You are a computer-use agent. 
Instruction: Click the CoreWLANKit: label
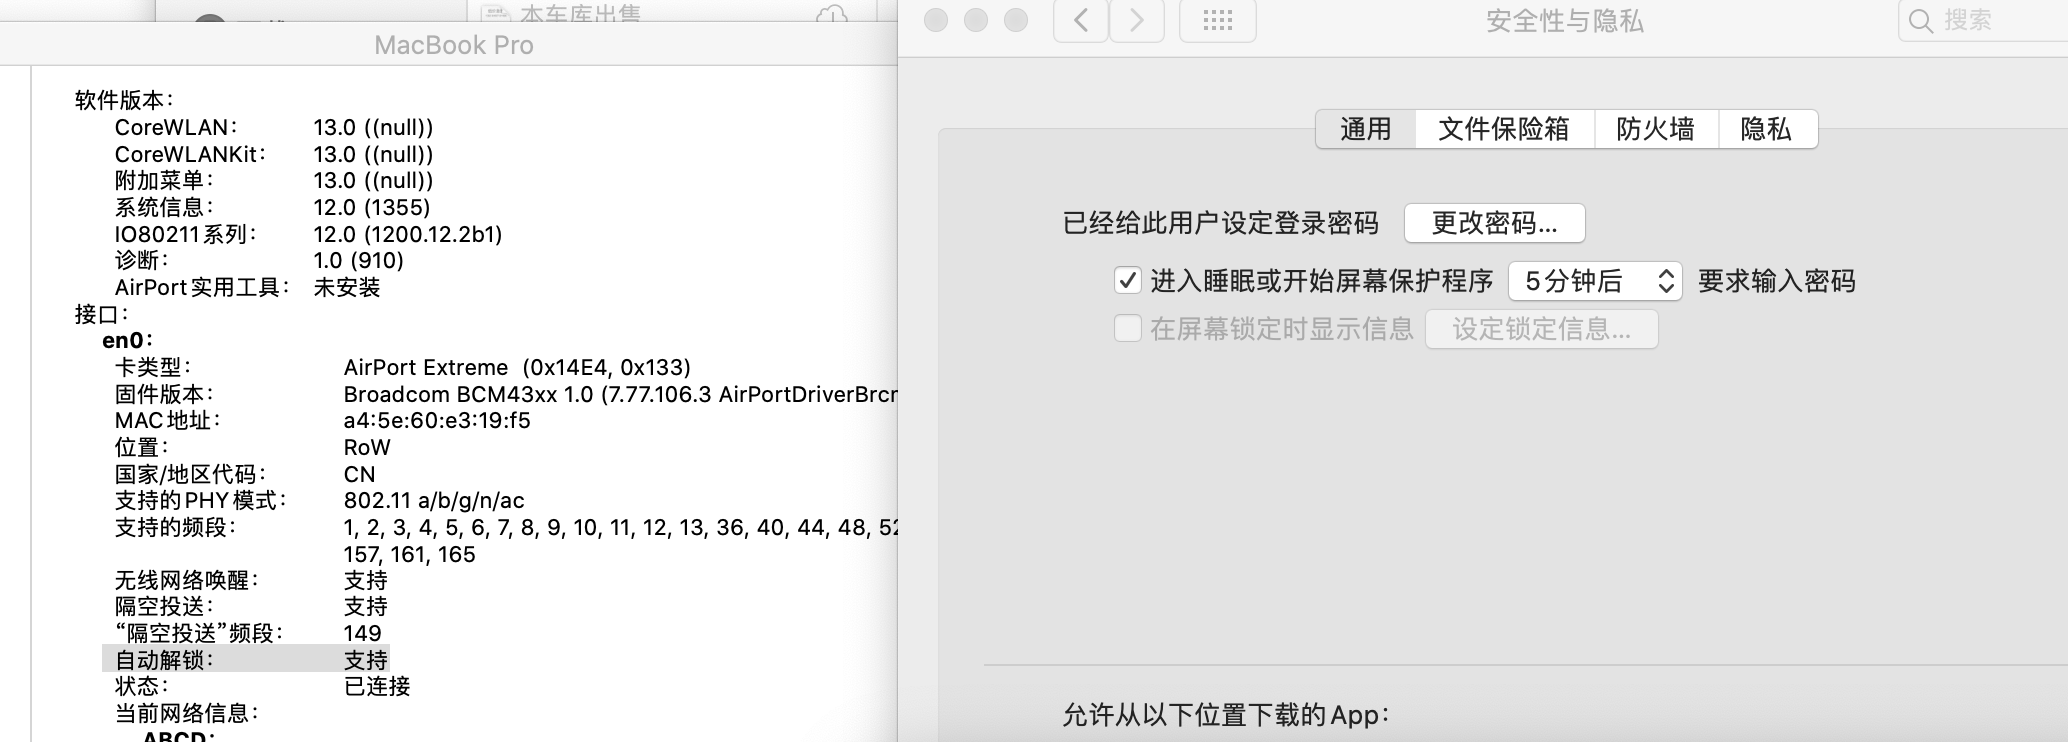coord(190,154)
